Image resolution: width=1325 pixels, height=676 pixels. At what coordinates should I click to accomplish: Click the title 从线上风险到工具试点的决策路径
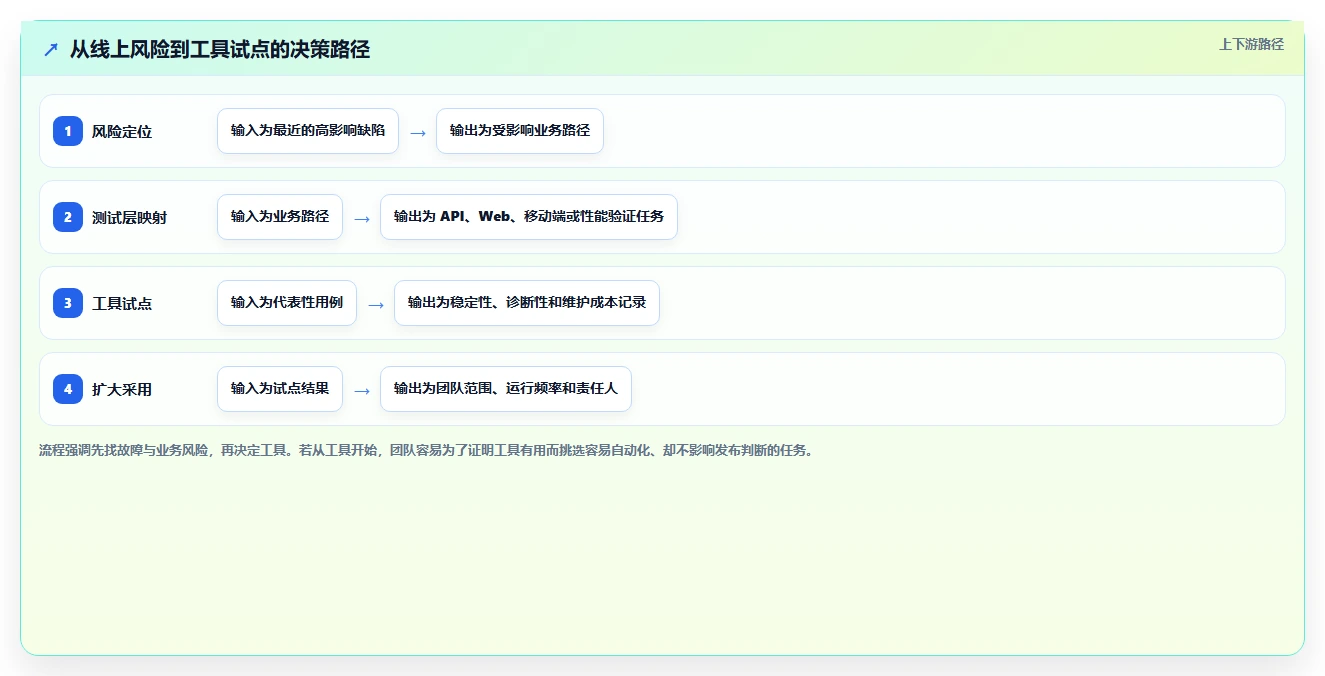click(x=220, y=49)
